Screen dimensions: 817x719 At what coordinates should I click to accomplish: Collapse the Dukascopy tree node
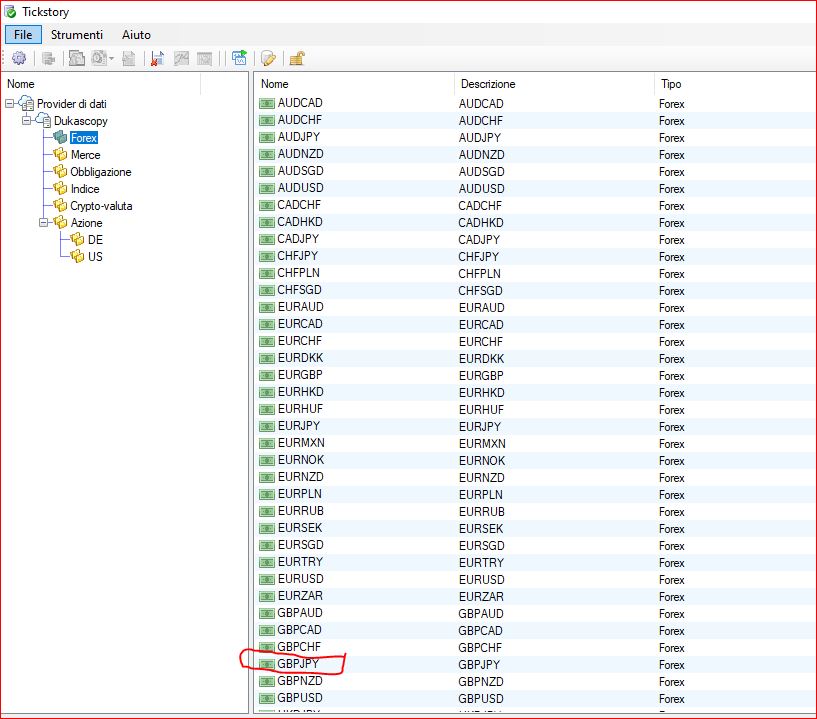click(27, 121)
